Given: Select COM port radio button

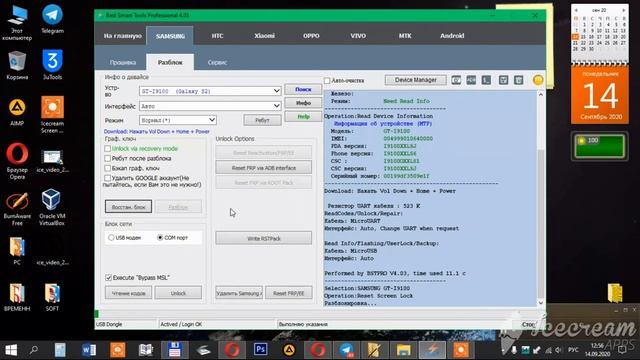Looking at the screenshot, I should click(160, 238).
